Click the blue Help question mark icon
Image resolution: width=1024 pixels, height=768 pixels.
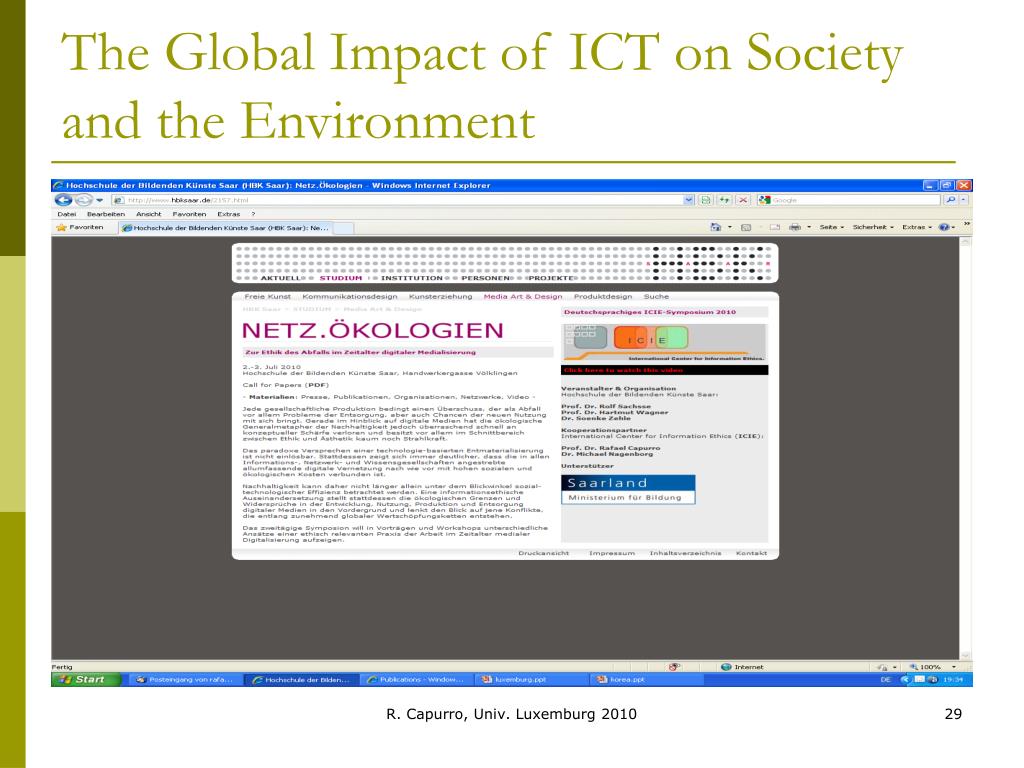click(x=944, y=227)
